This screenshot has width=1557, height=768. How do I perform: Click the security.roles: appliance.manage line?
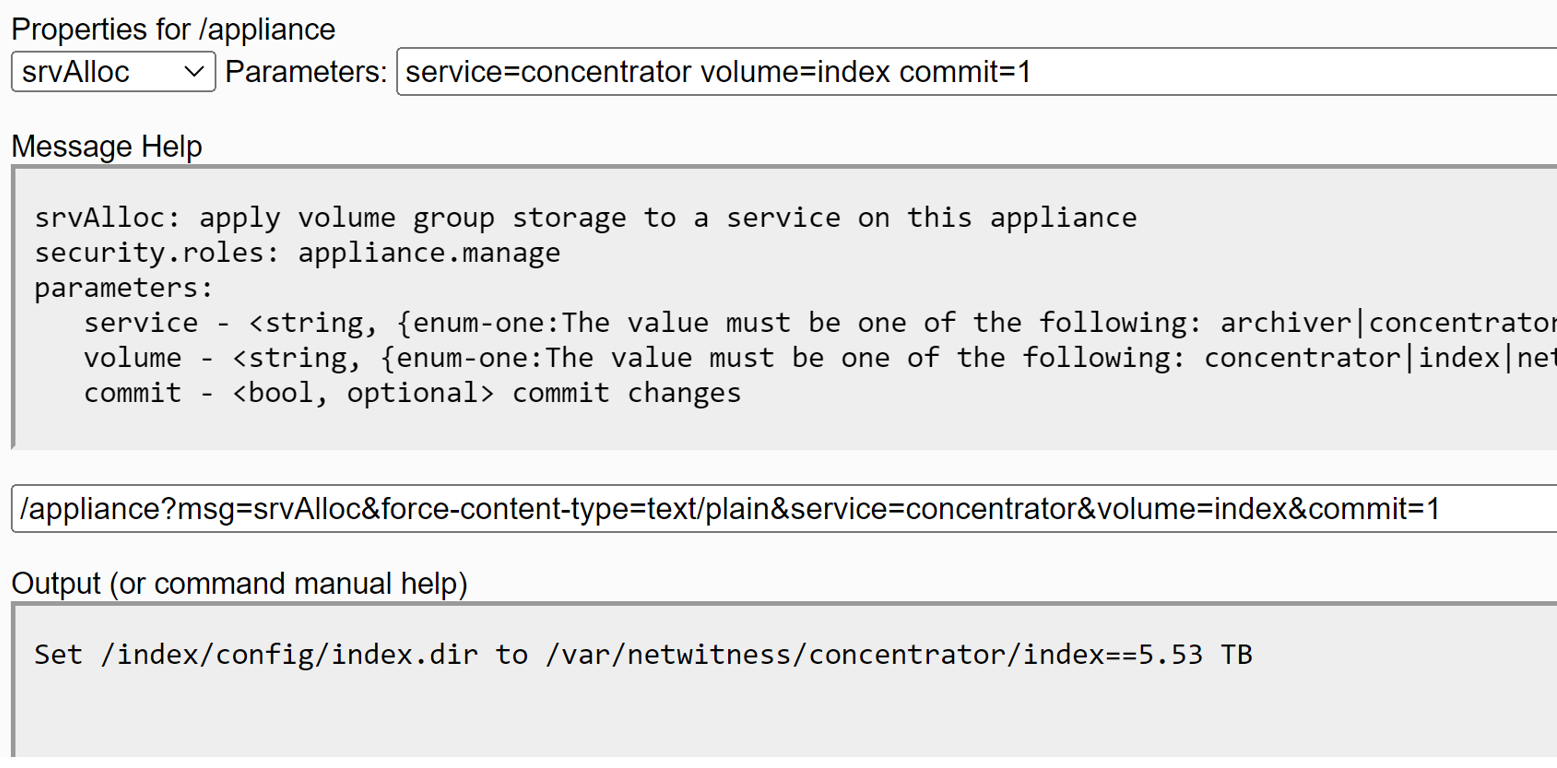coord(297,252)
